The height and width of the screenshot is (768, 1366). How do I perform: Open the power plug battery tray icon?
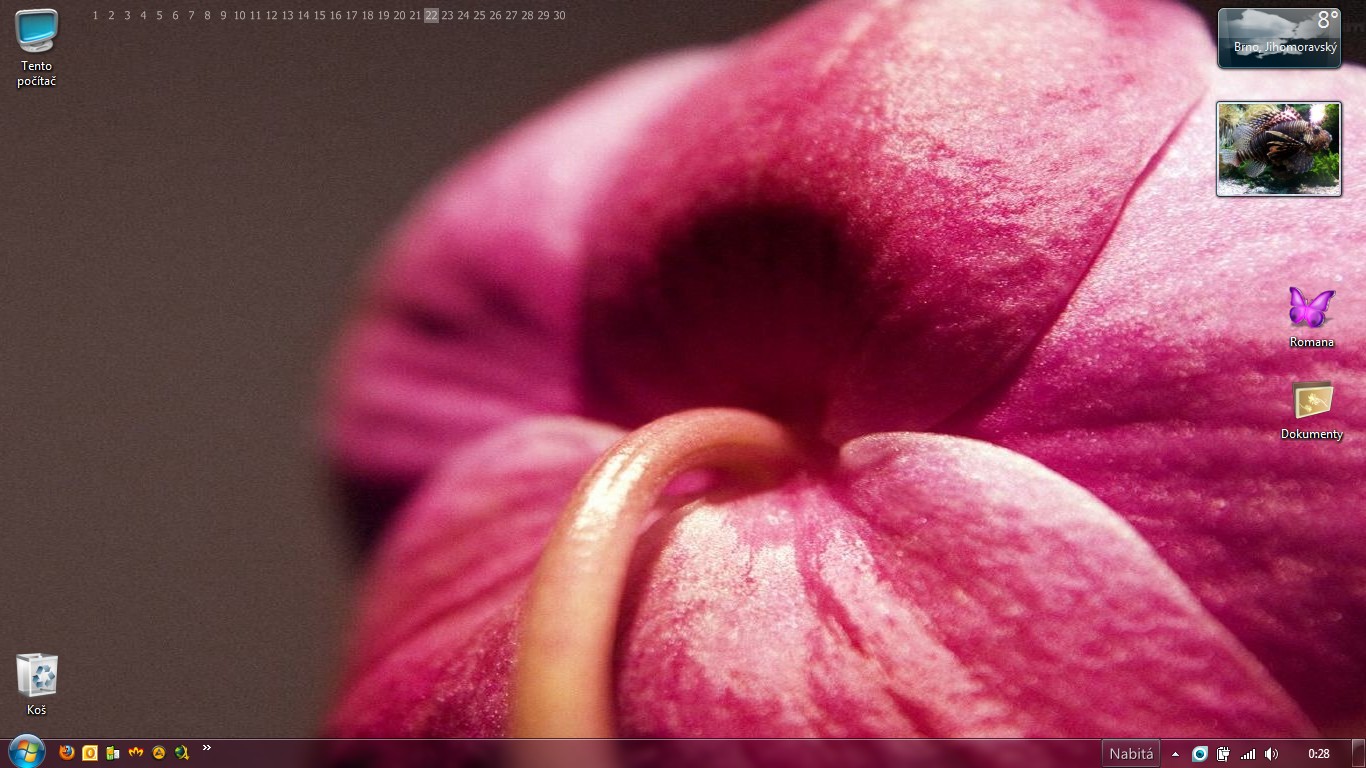(1223, 754)
